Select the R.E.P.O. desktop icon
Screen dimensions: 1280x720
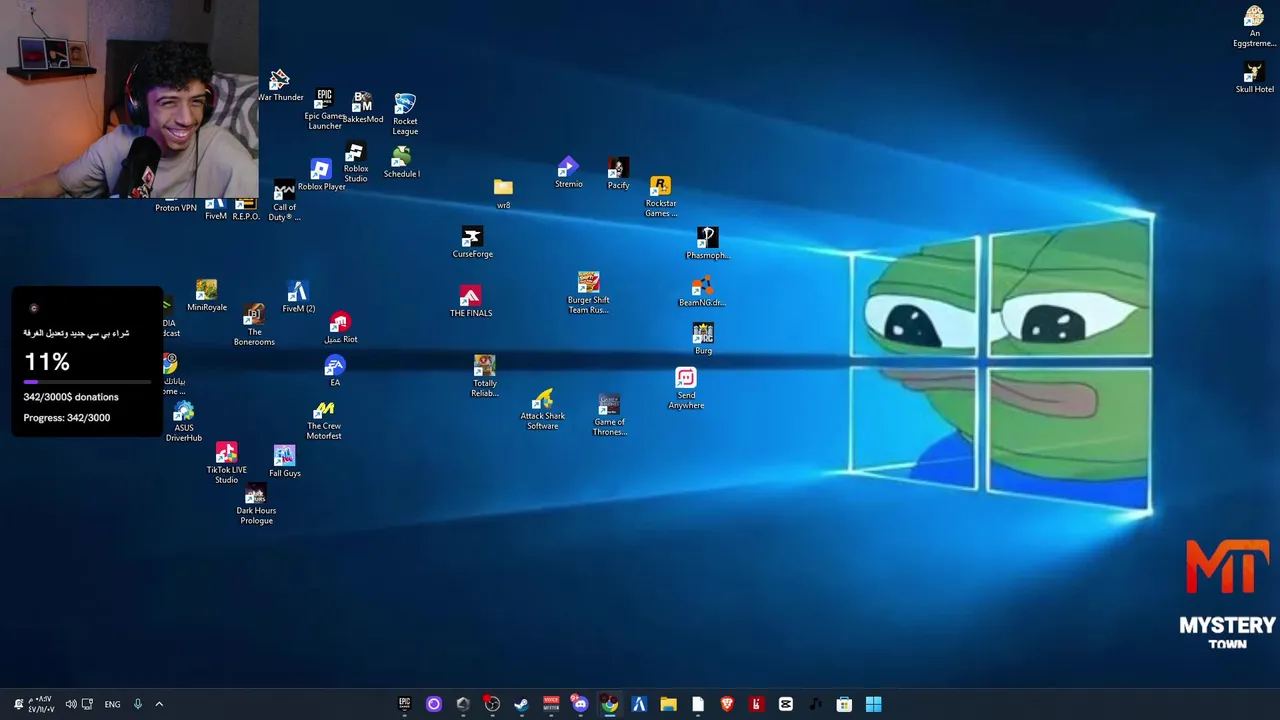coord(246,209)
